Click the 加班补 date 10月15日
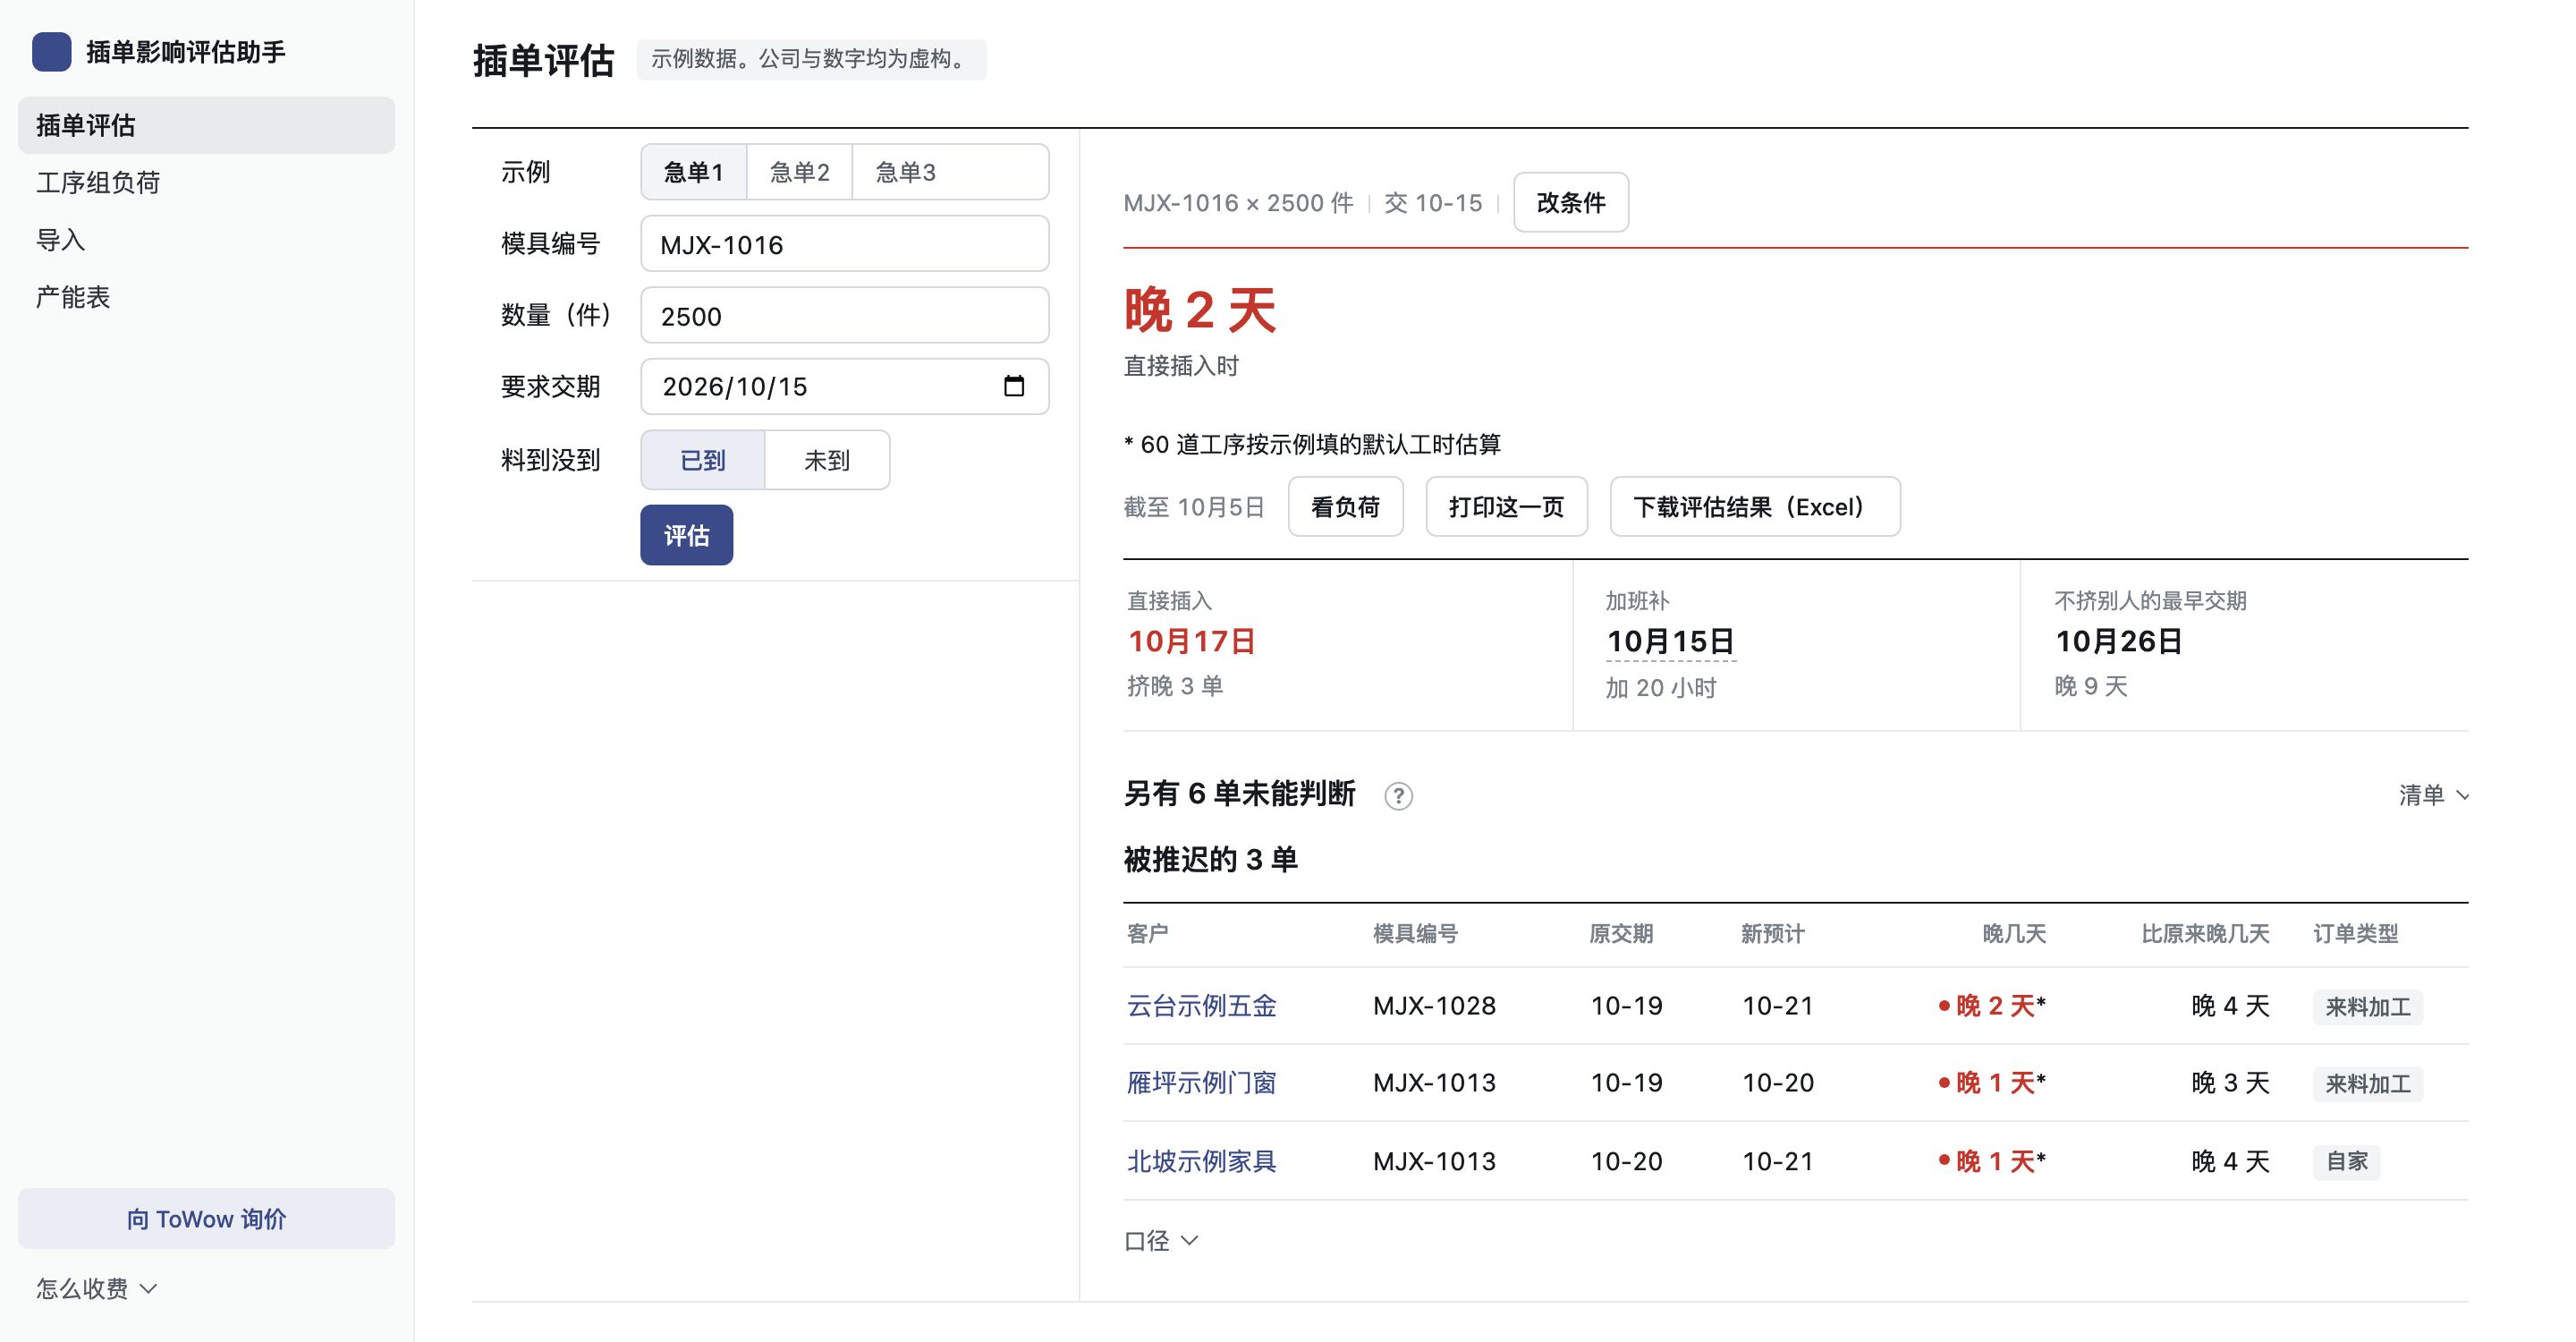Screen dimensions: 2576x1342 coord(1670,642)
